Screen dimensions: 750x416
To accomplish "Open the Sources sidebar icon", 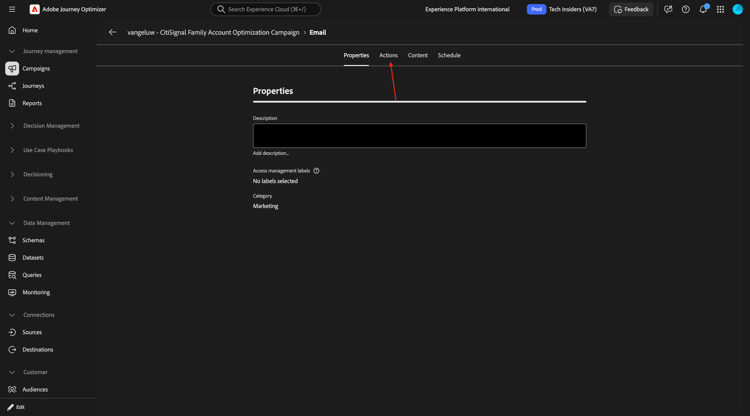I will pyautogui.click(x=12, y=332).
